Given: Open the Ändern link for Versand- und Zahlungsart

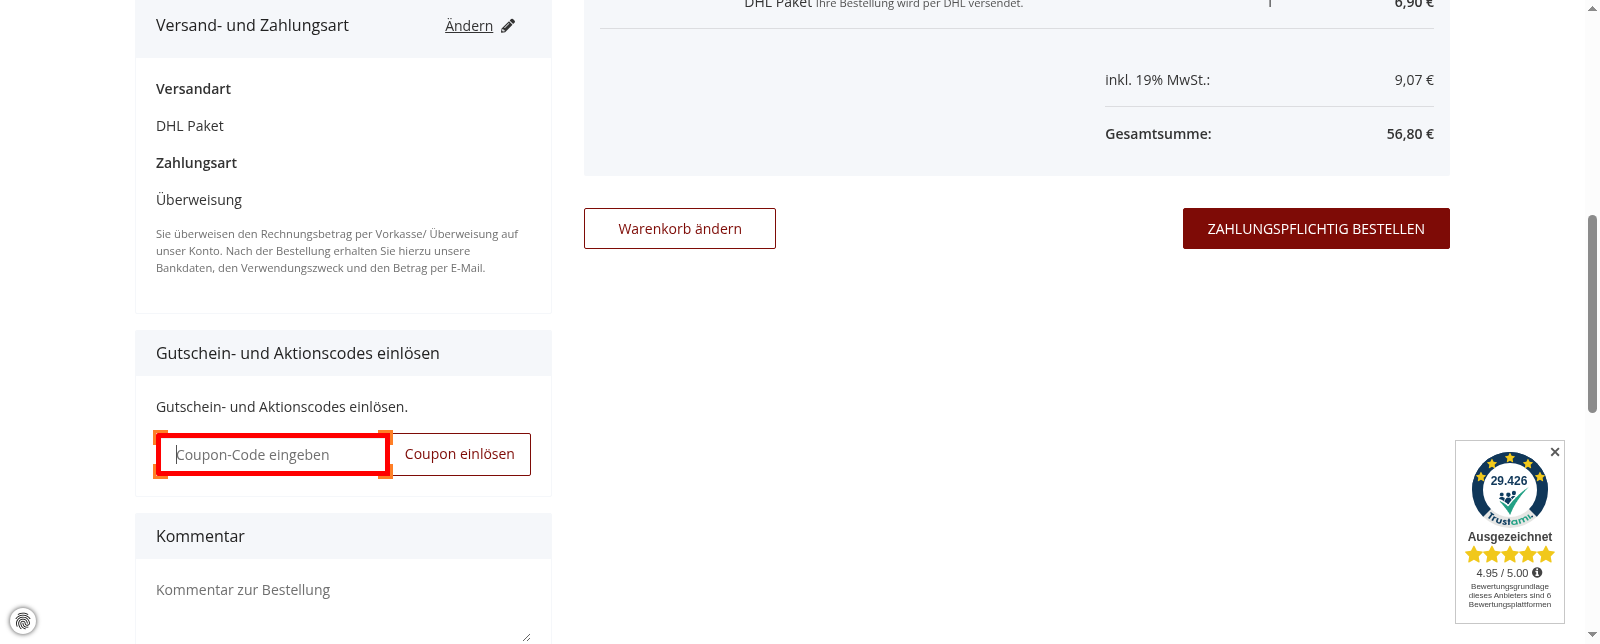Looking at the screenshot, I should [469, 25].
